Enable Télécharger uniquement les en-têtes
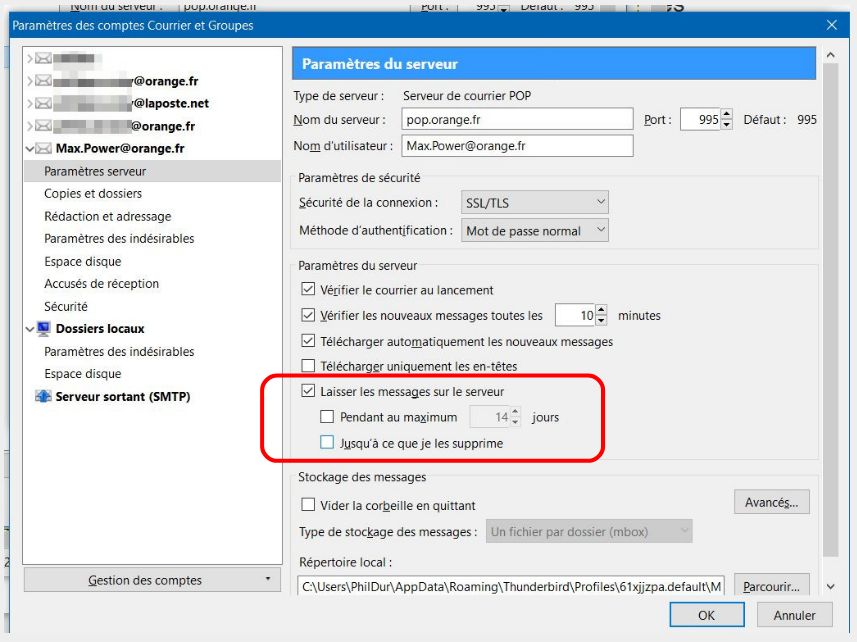857x642 pixels. pos(308,366)
